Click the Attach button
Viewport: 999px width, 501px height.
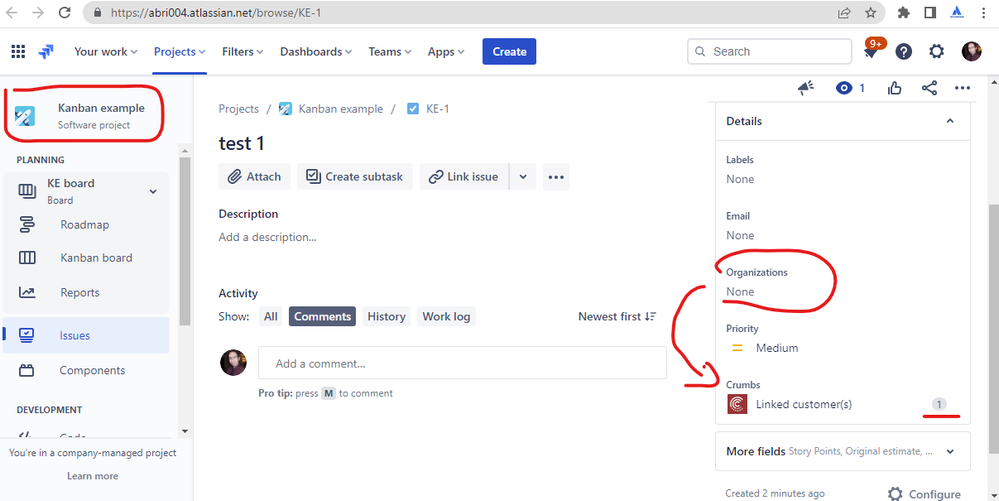click(254, 177)
